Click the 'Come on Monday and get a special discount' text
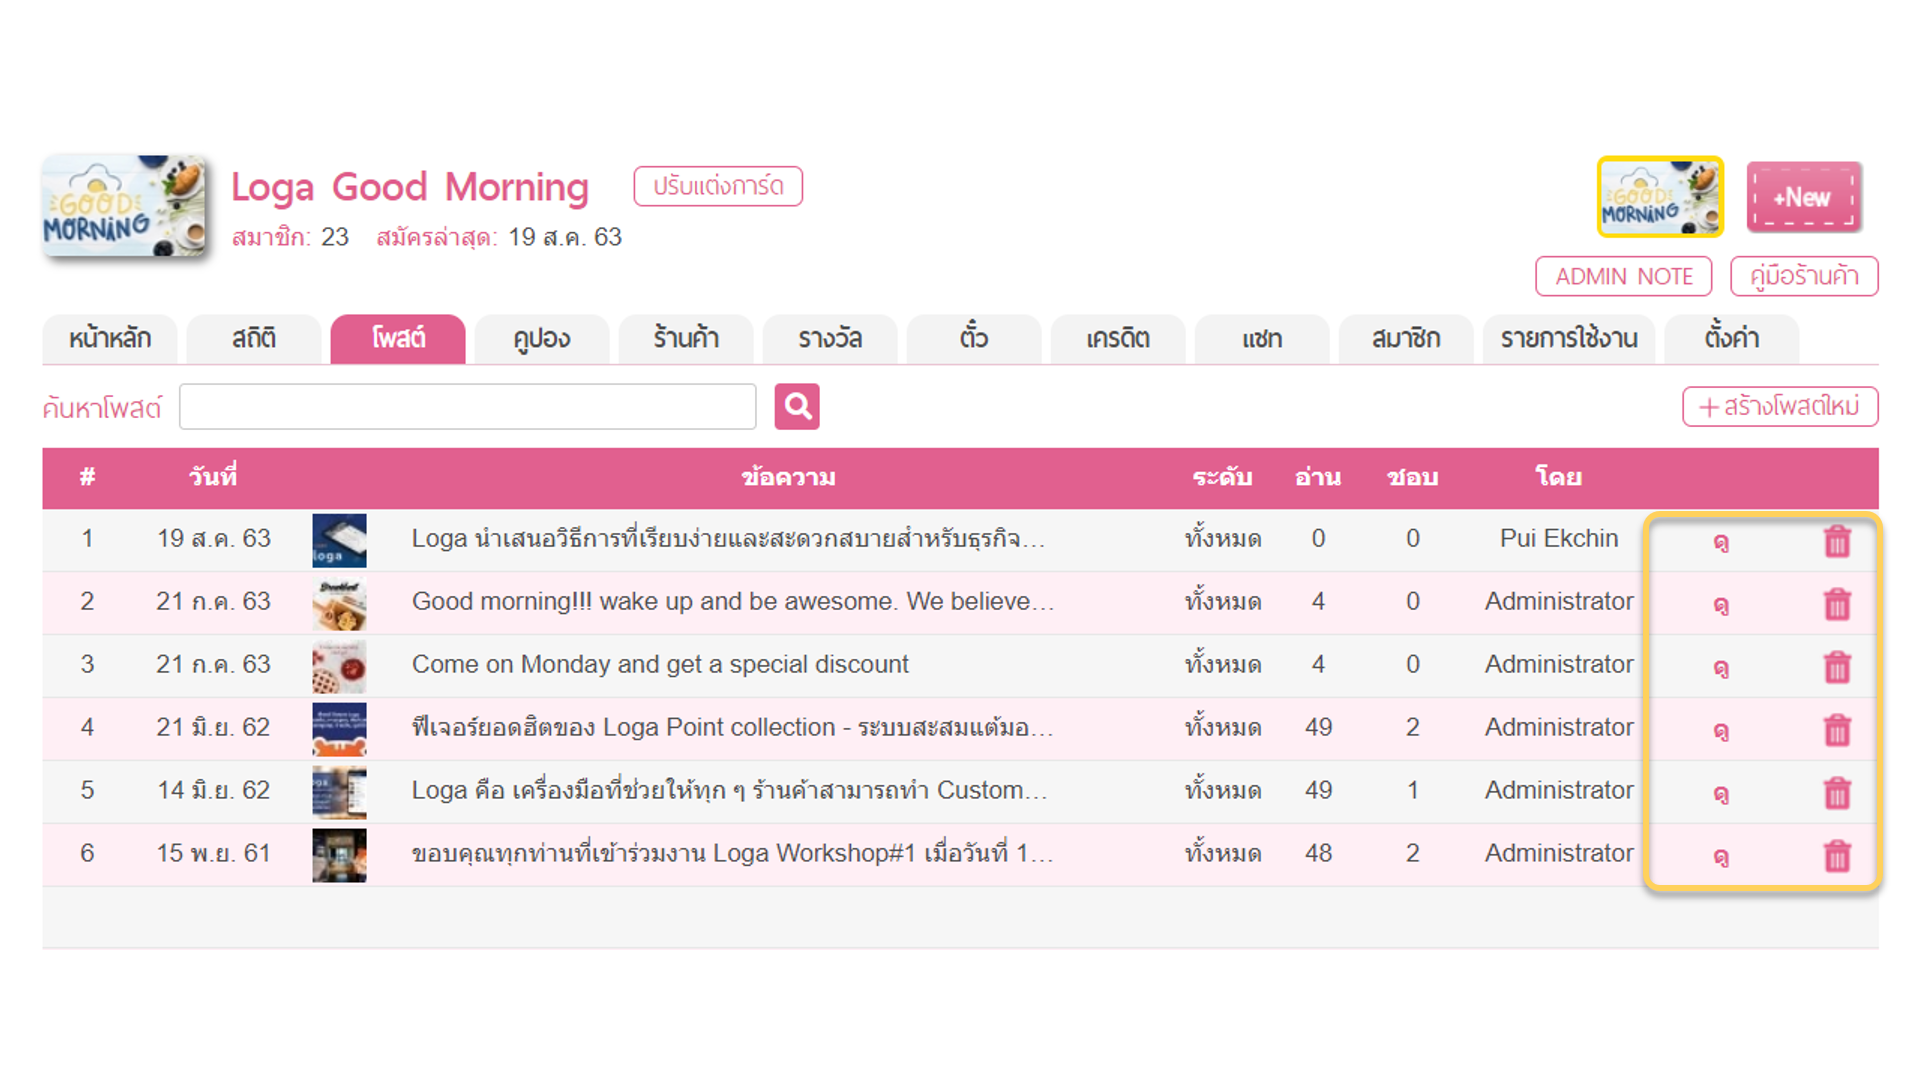The height and width of the screenshot is (1080, 1920). tap(660, 664)
